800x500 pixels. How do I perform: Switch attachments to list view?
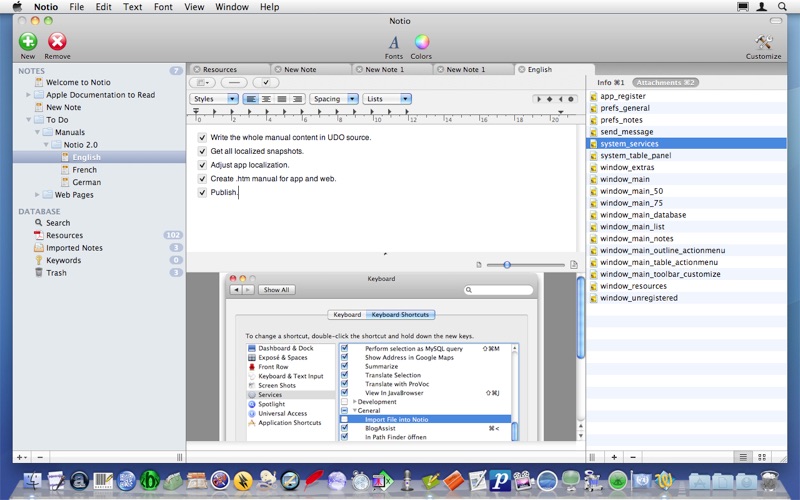tap(743, 457)
